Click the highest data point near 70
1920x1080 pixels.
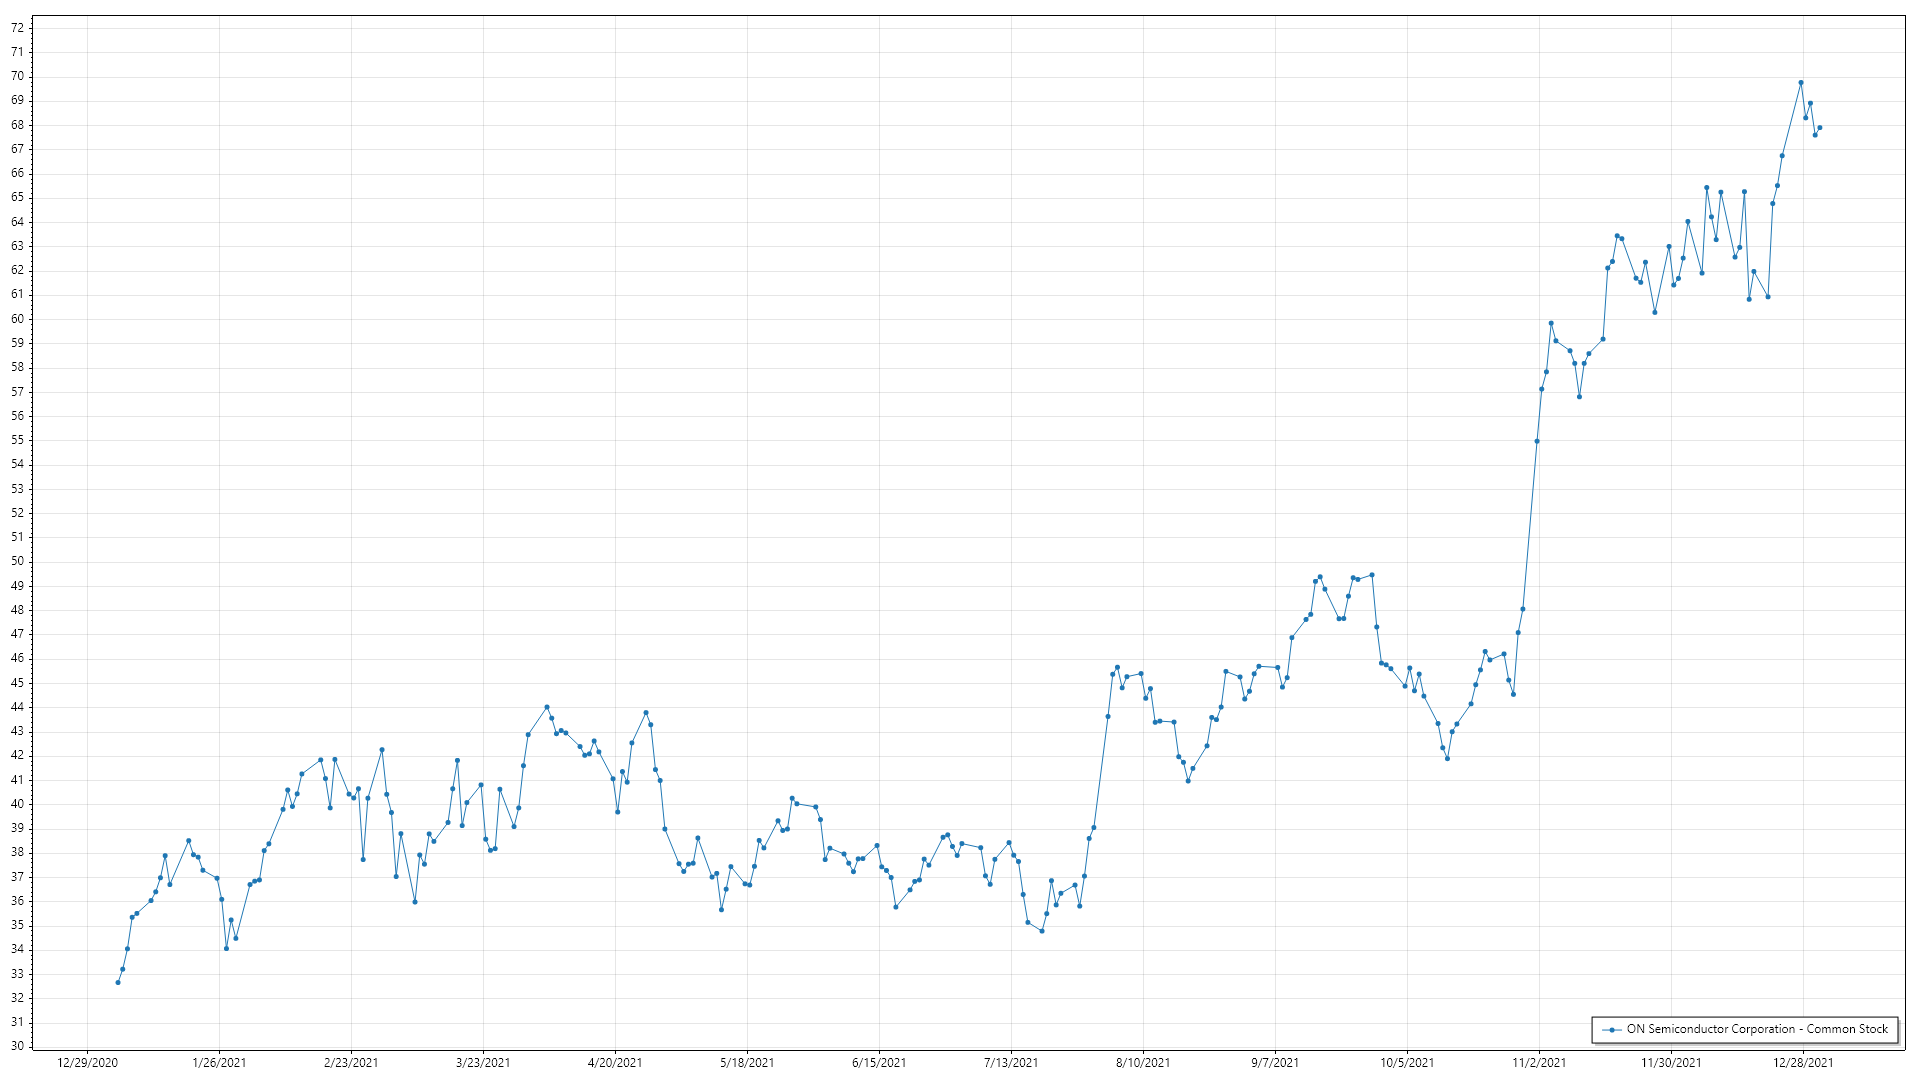coord(1801,83)
